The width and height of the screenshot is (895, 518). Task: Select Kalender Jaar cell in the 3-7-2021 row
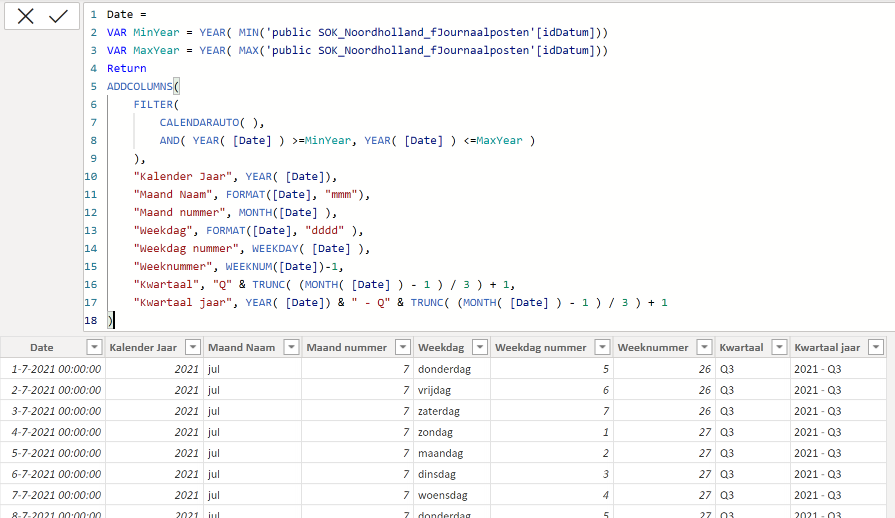point(154,411)
